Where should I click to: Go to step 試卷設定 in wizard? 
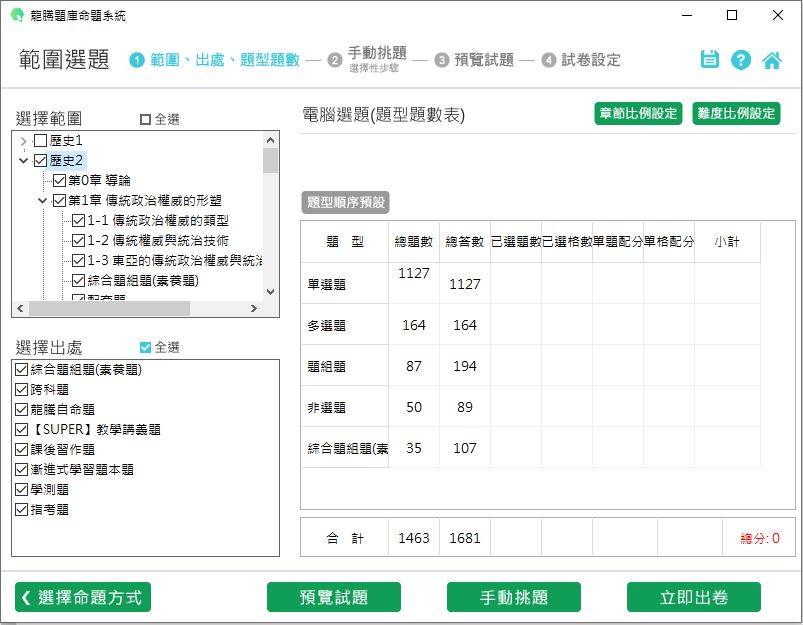click(591, 60)
